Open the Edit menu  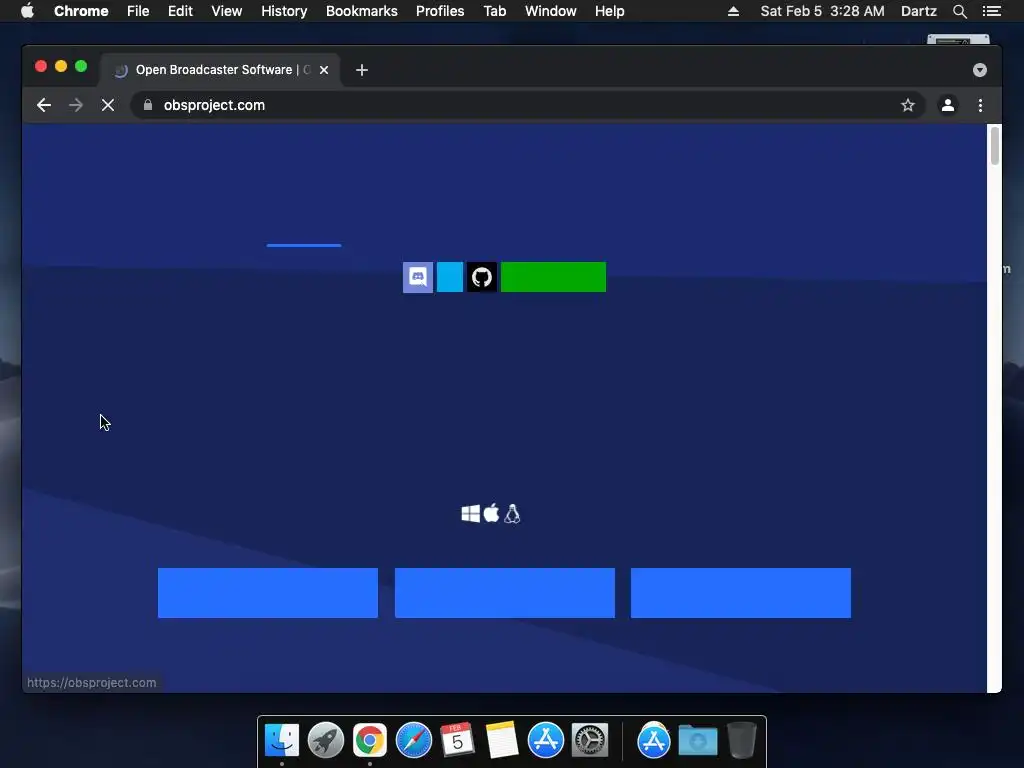[x=180, y=11]
